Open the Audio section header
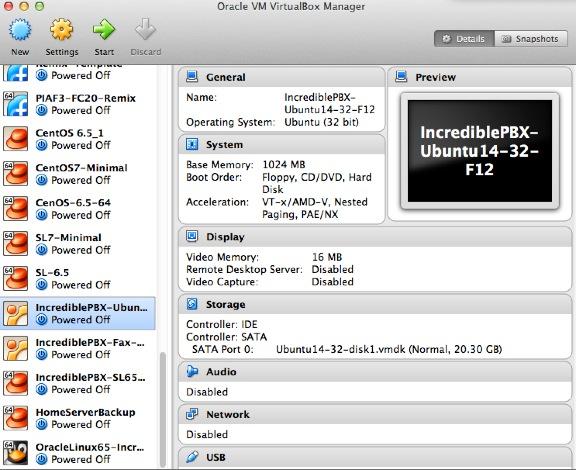 [375, 372]
